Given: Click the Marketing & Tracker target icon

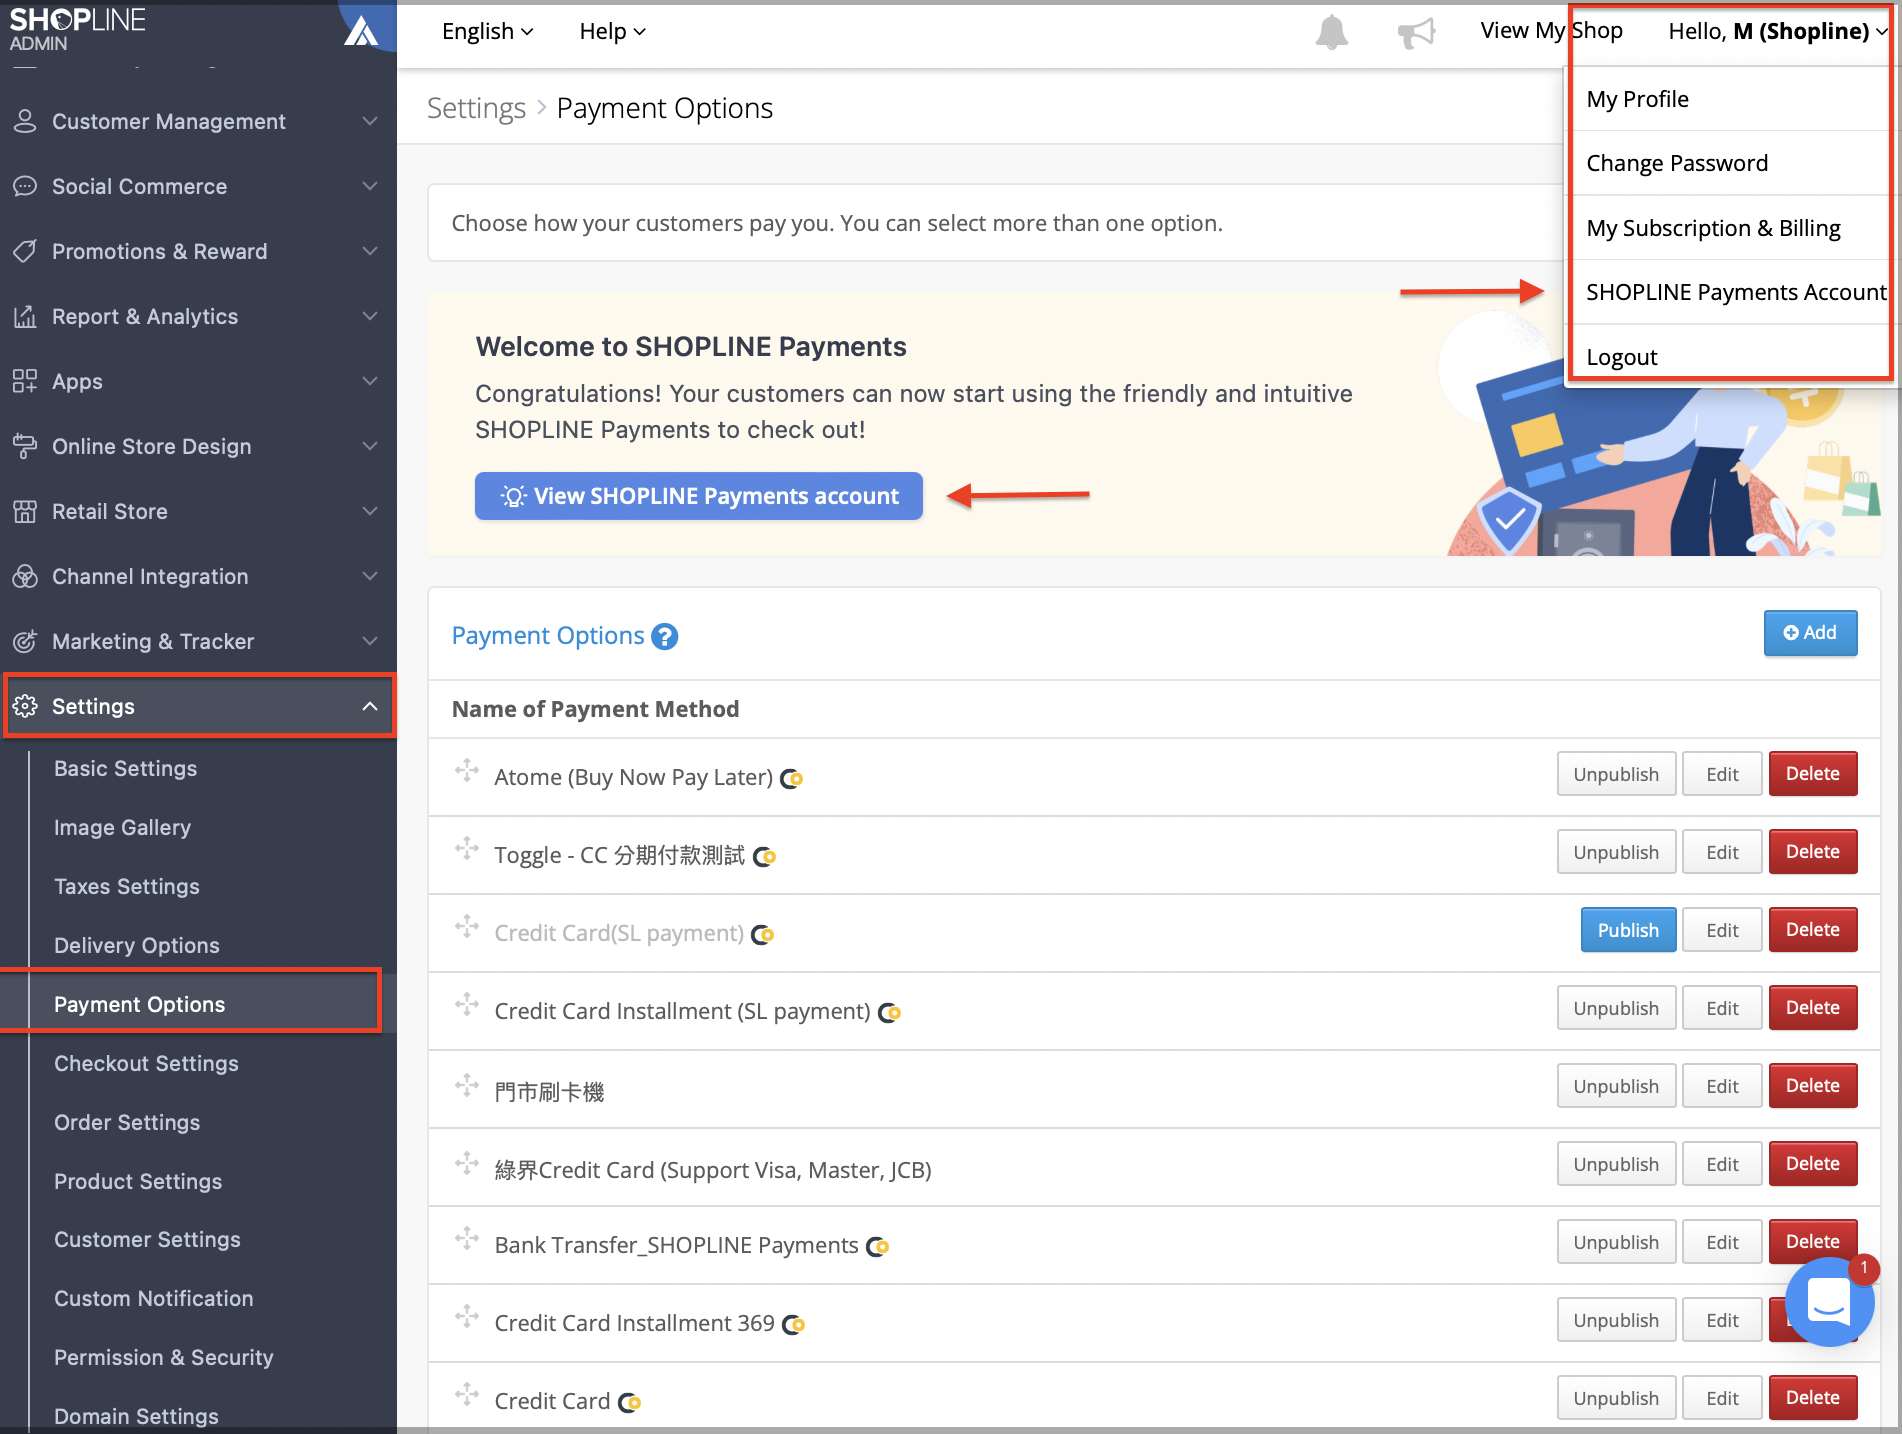Looking at the screenshot, I should [x=25, y=641].
